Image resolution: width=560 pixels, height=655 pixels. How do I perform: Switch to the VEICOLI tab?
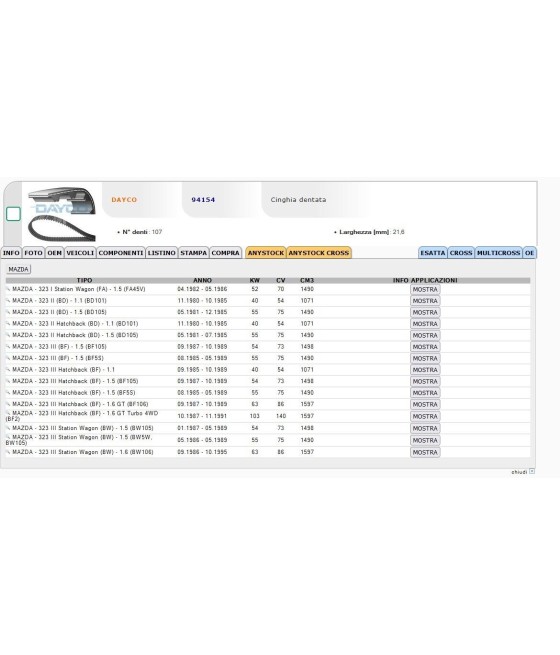click(80, 253)
